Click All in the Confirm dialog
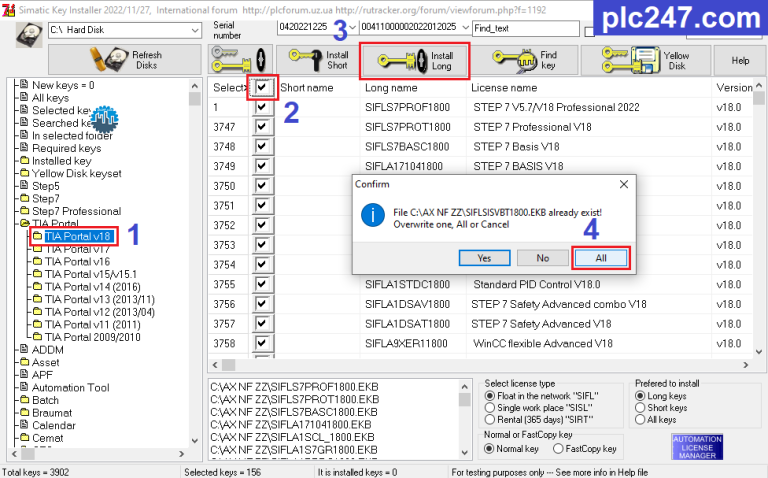The height and width of the screenshot is (478, 768). tap(600, 258)
